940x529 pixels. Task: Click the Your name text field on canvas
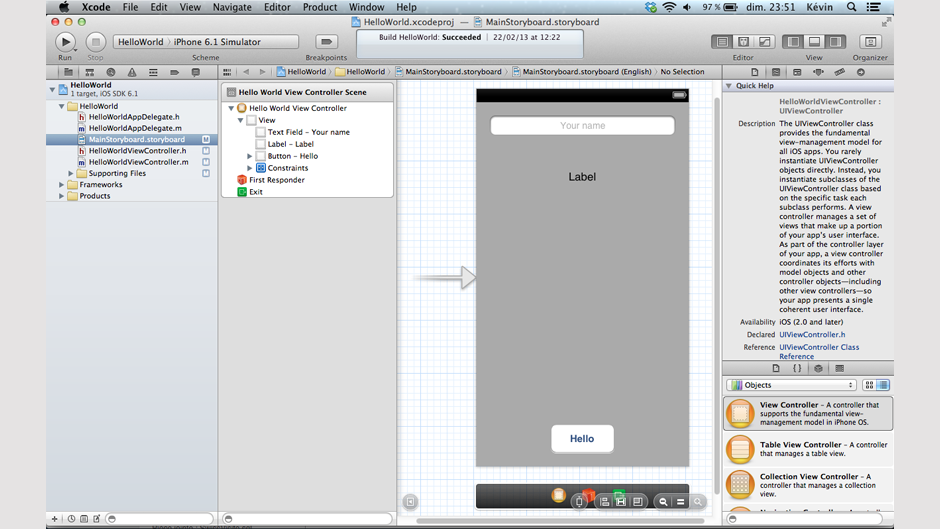coord(583,125)
